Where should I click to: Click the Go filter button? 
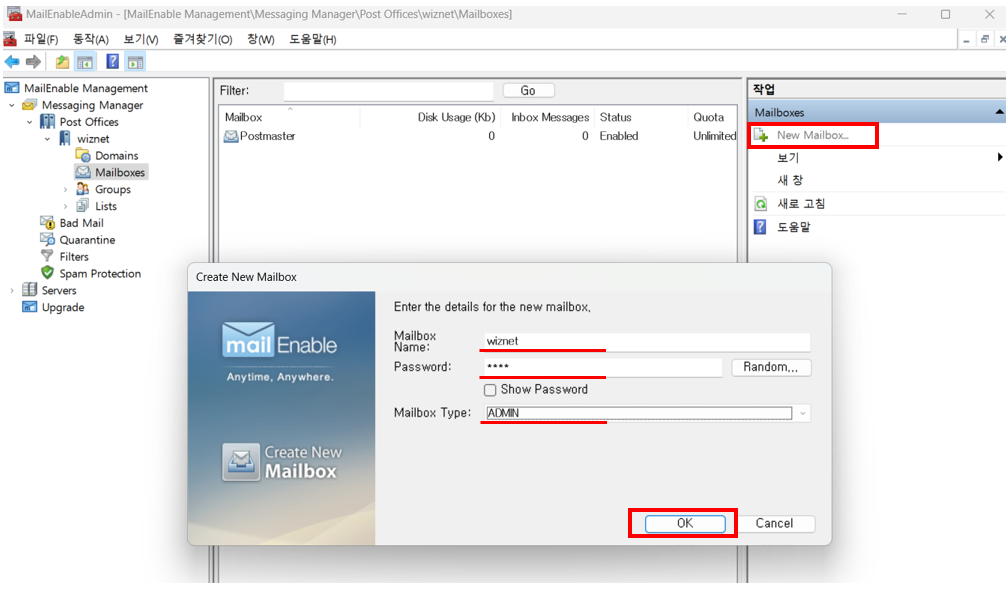pos(528,91)
